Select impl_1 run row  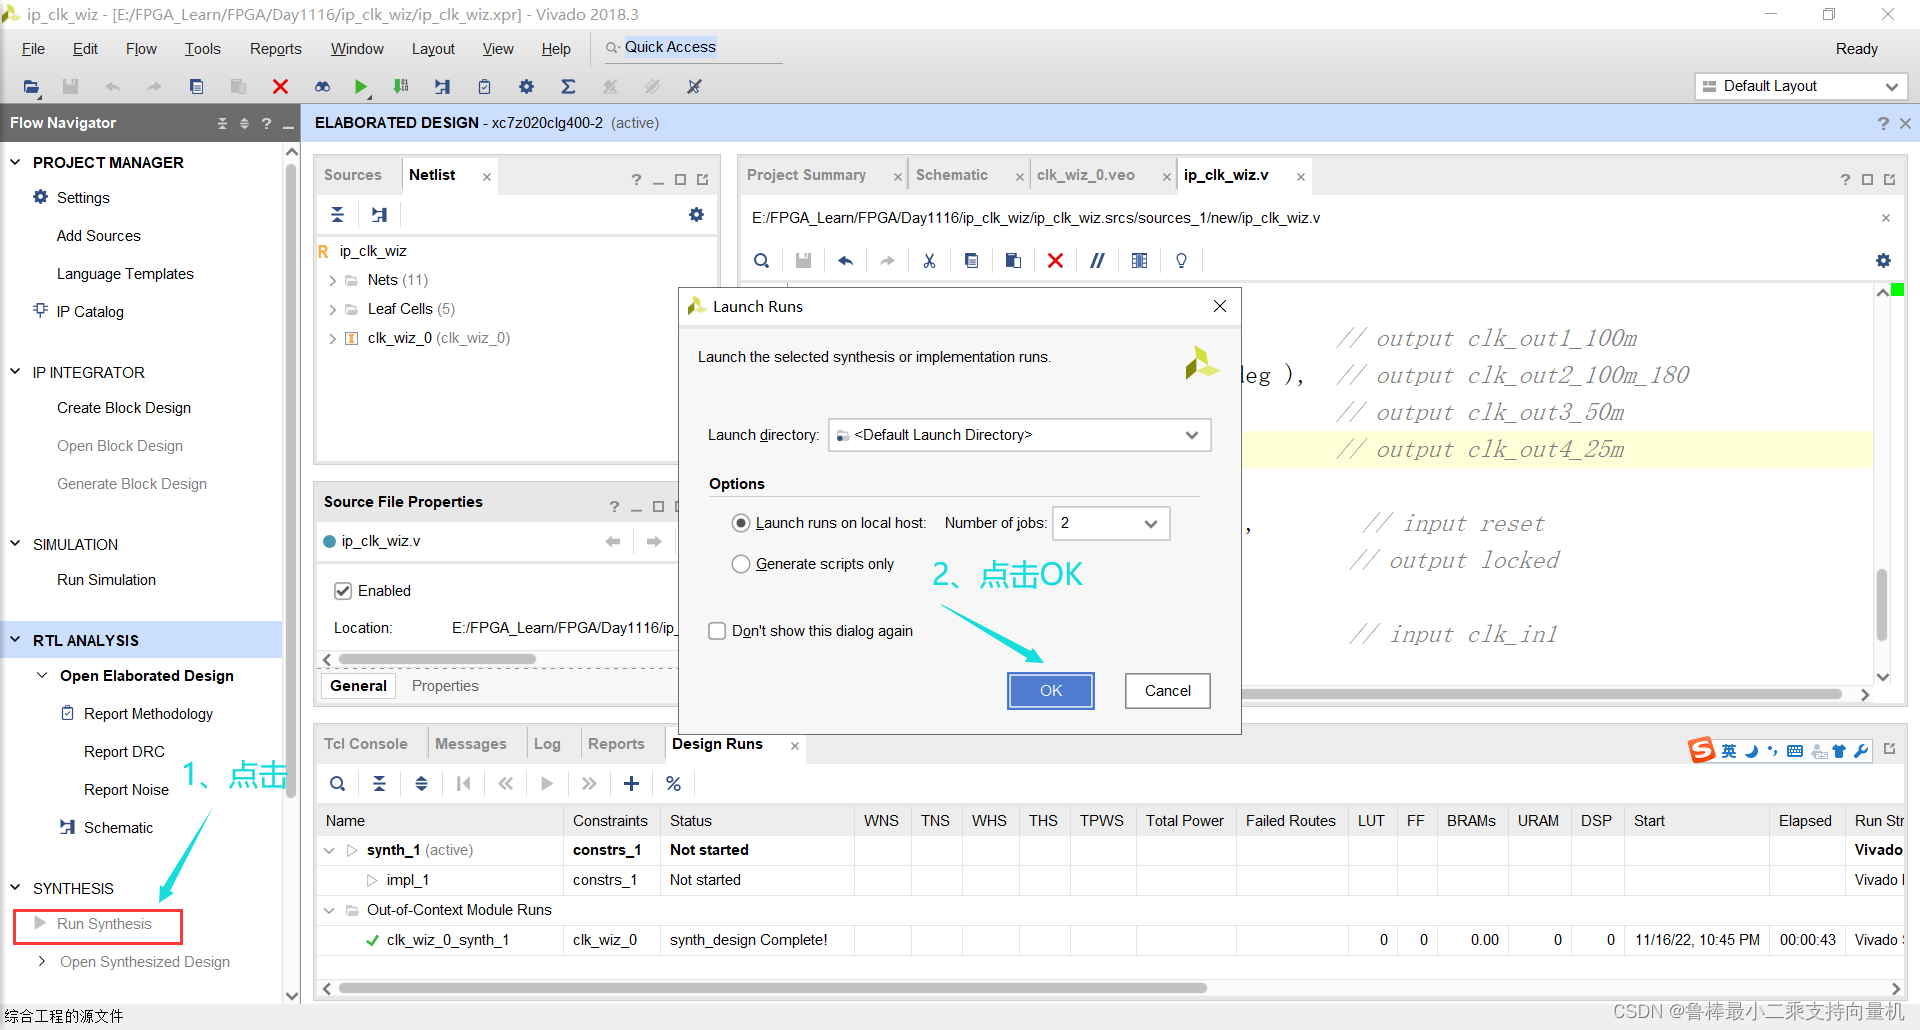tap(1110, 880)
